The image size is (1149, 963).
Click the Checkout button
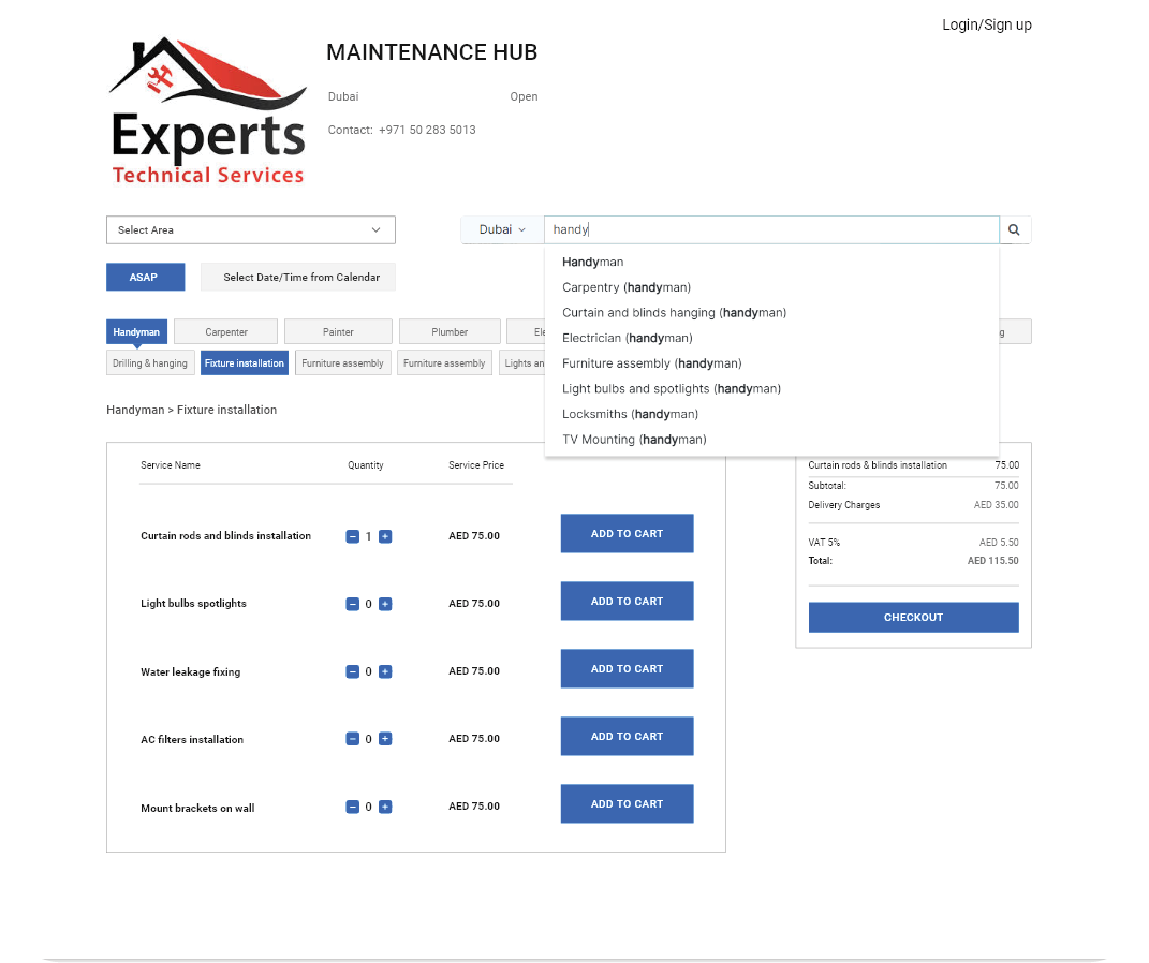[x=913, y=617]
